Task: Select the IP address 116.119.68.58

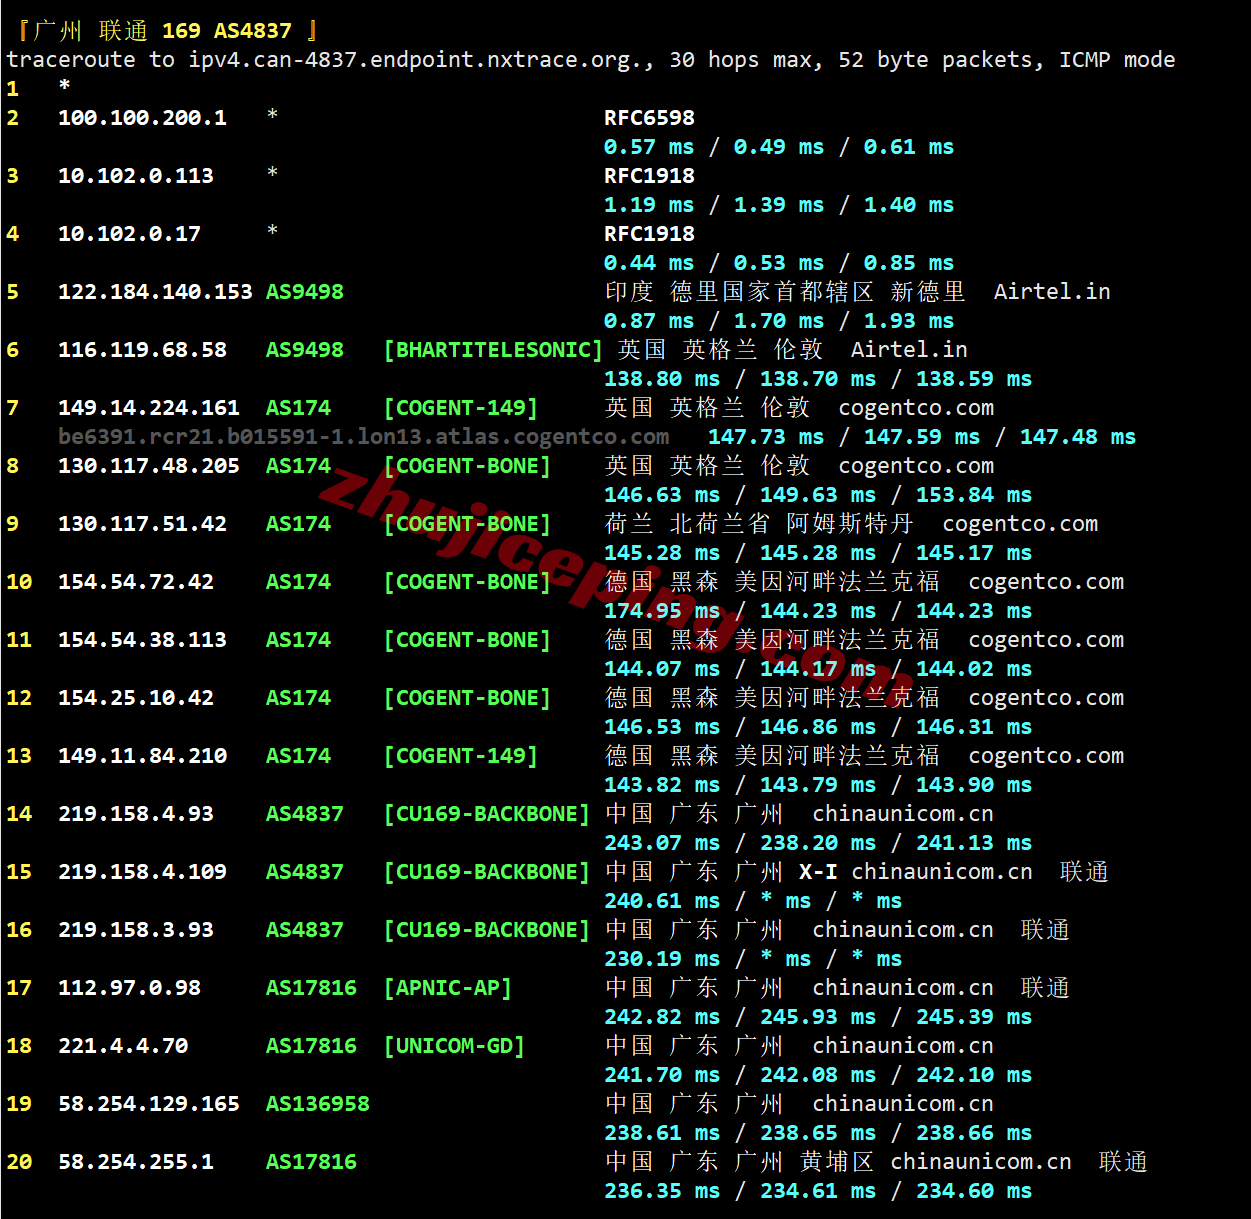Action: 142,350
